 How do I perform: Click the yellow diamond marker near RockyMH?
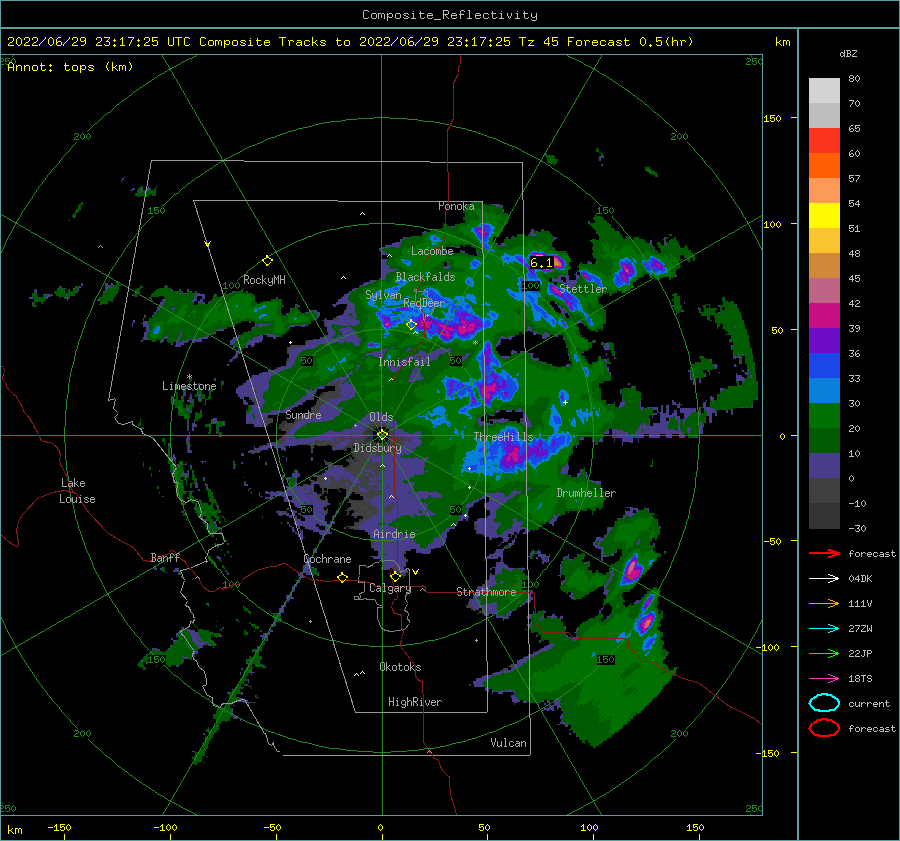pos(267,261)
